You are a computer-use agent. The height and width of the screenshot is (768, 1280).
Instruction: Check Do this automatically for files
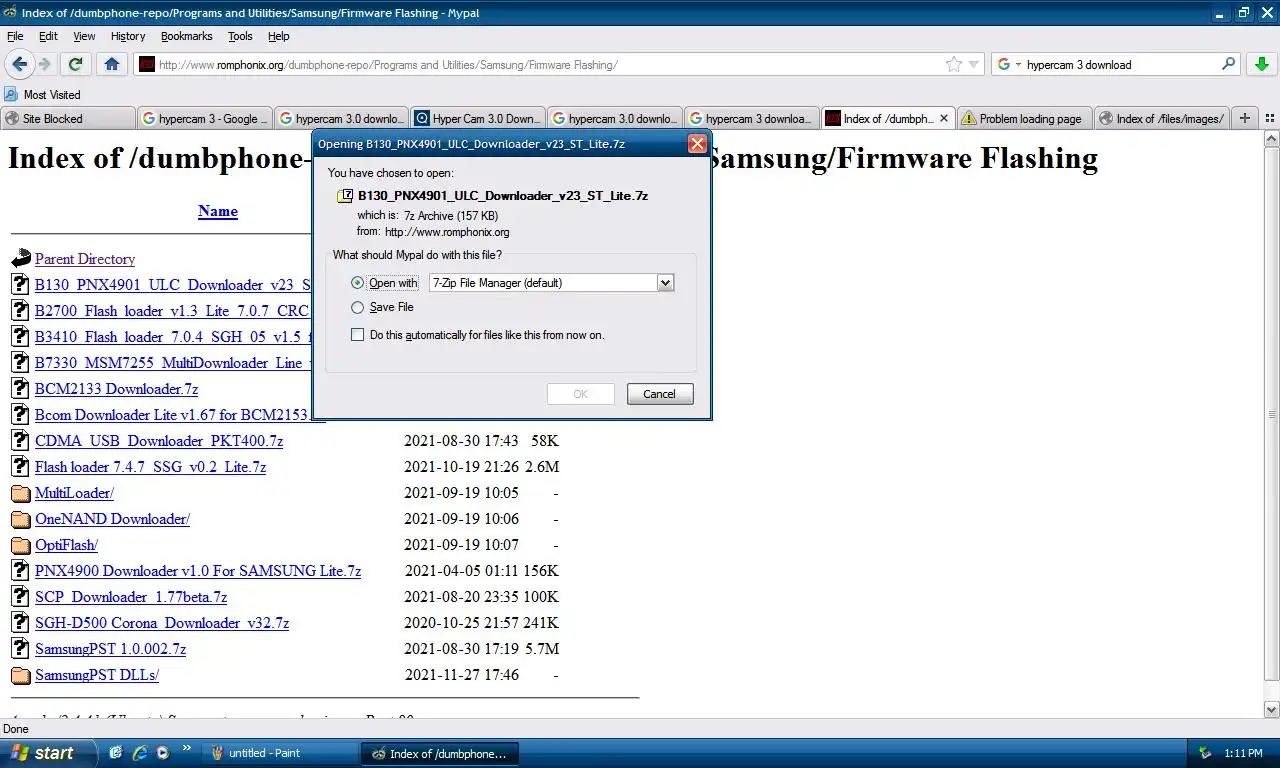(x=358, y=335)
